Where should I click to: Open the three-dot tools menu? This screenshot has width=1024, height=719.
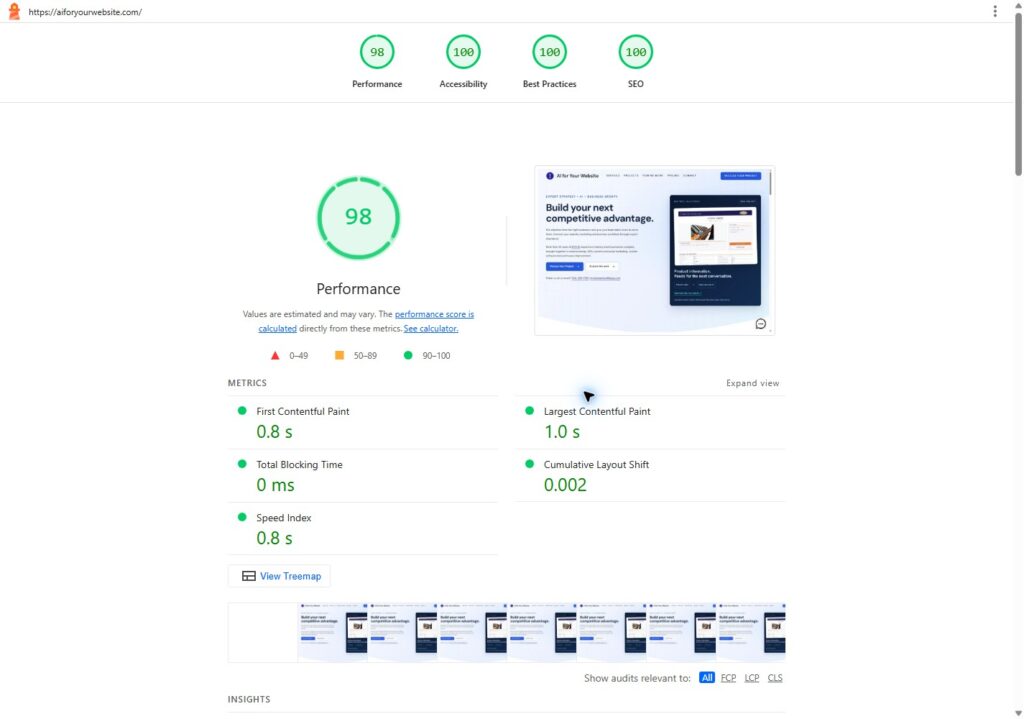995,11
